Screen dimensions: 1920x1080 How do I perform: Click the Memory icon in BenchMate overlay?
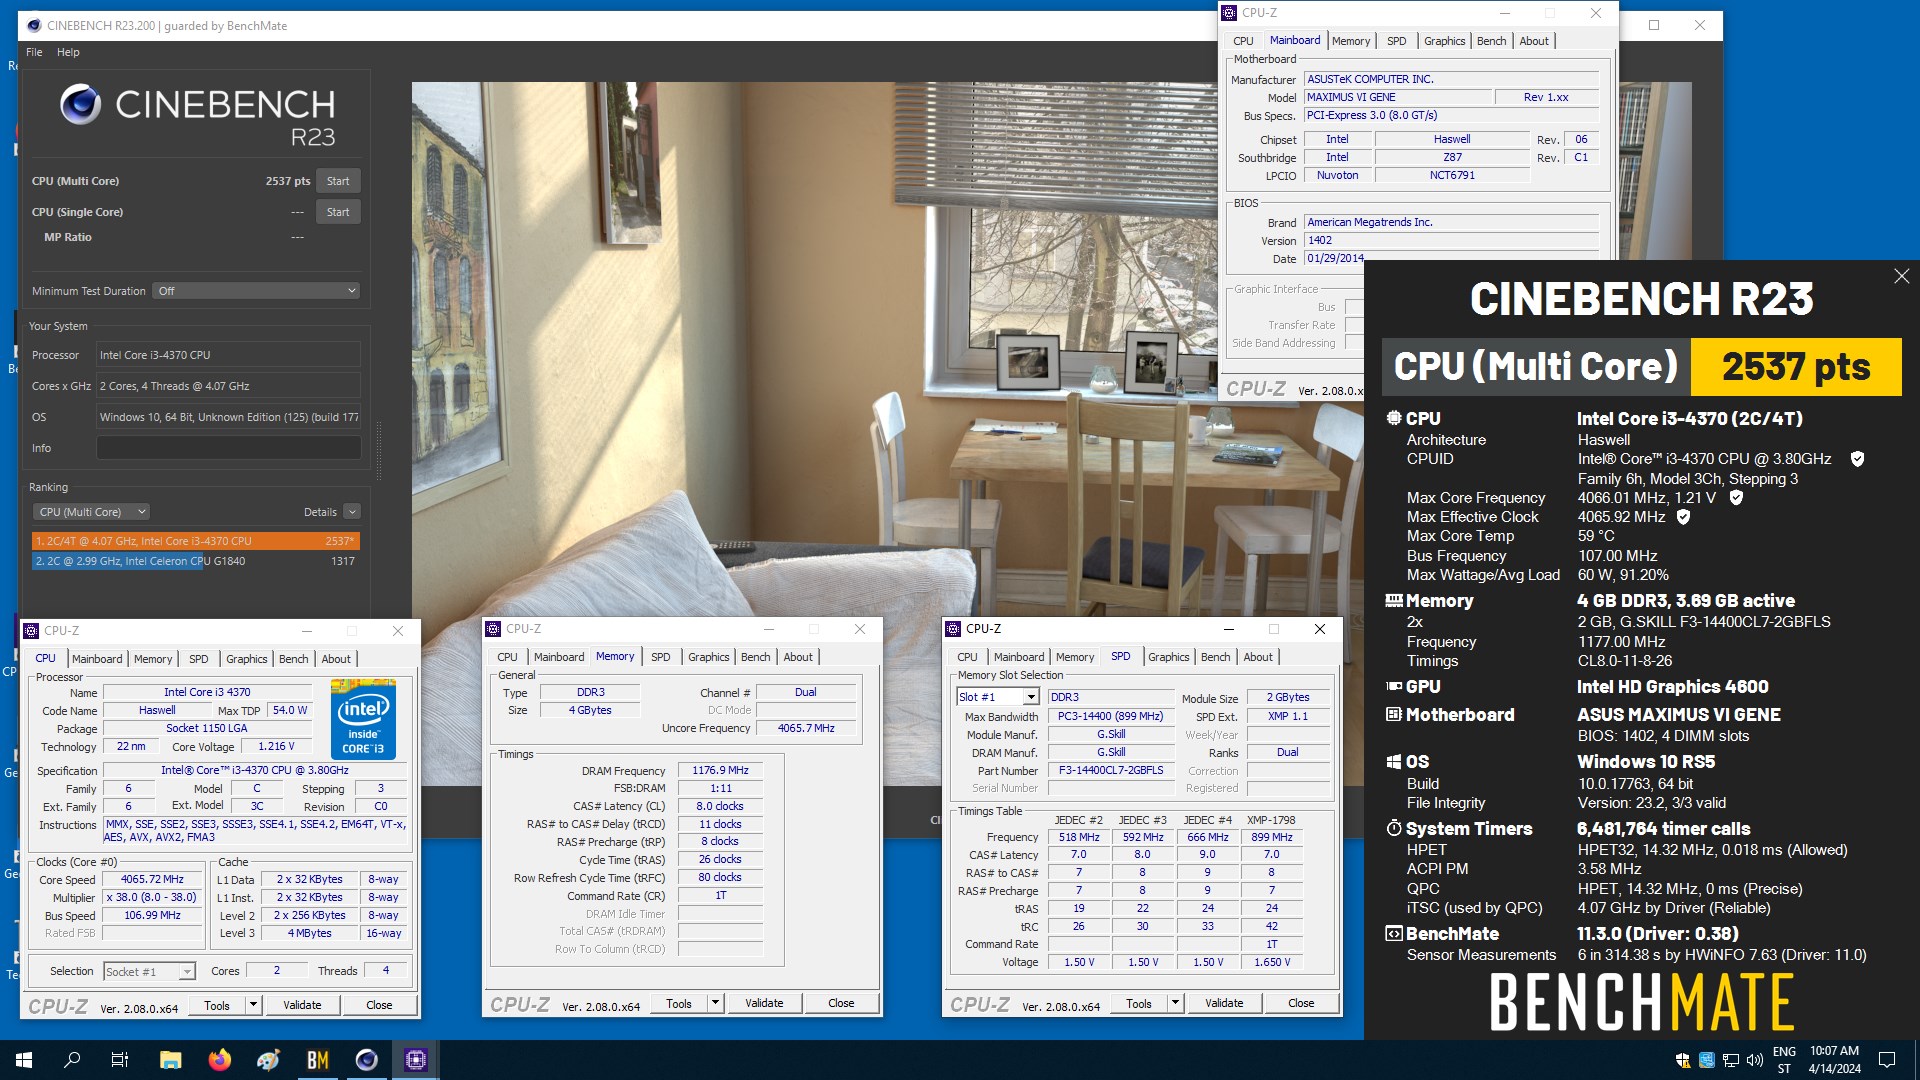1394,601
